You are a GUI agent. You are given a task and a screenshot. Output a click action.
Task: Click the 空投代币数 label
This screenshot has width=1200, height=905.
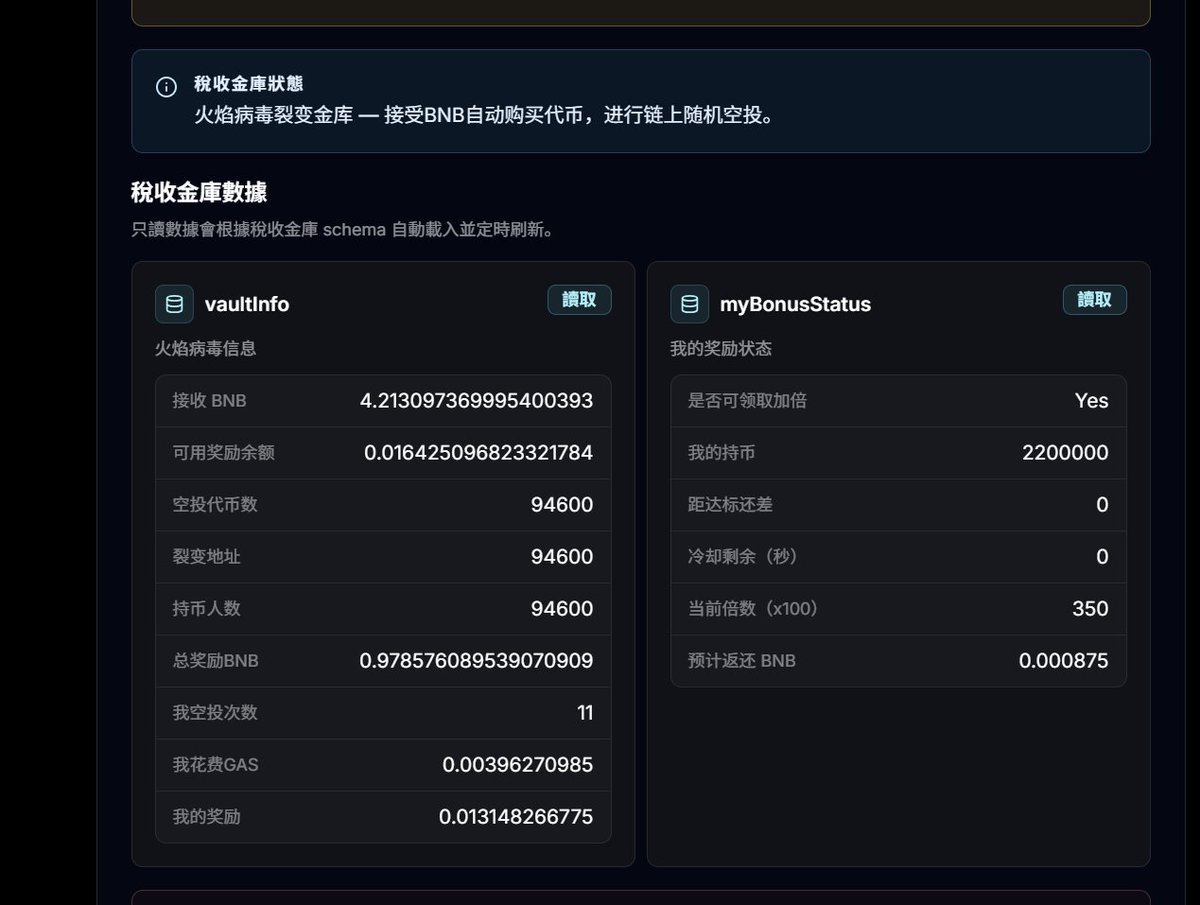(x=215, y=505)
